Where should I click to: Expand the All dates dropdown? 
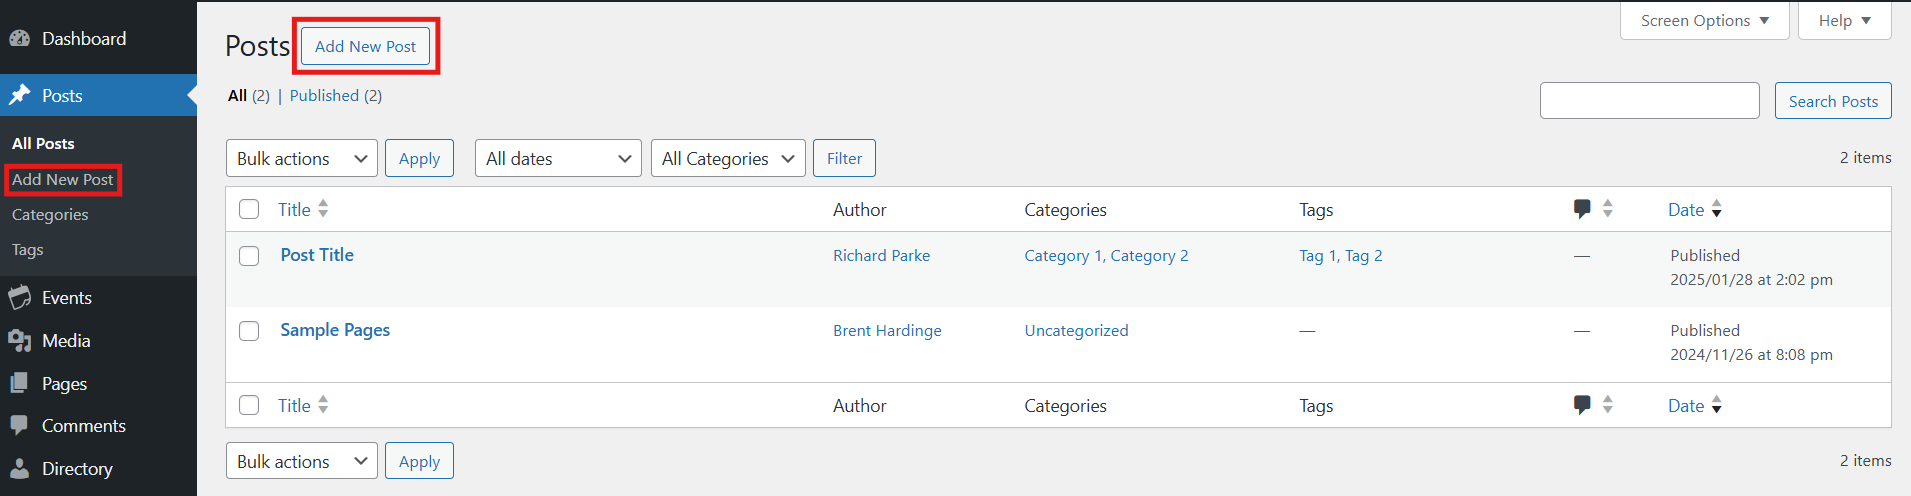(x=558, y=159)
